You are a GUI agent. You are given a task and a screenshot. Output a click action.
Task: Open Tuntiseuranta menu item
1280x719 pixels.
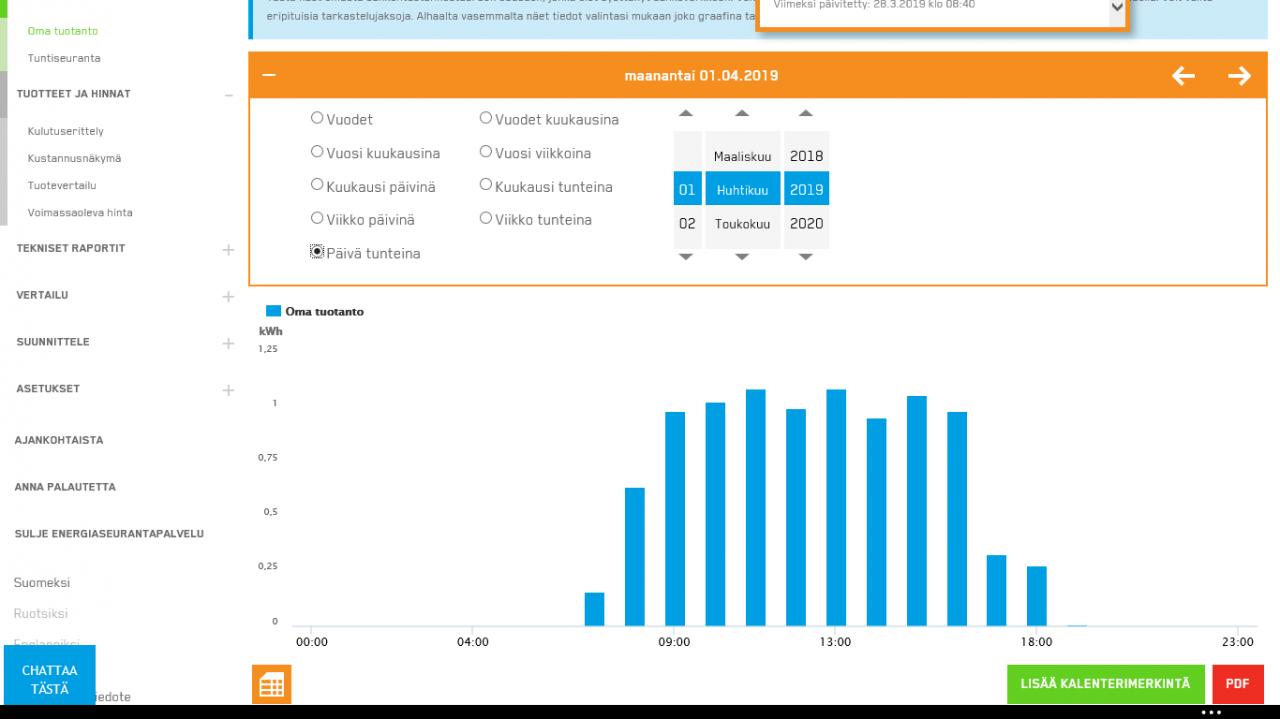tap(64, 58)
